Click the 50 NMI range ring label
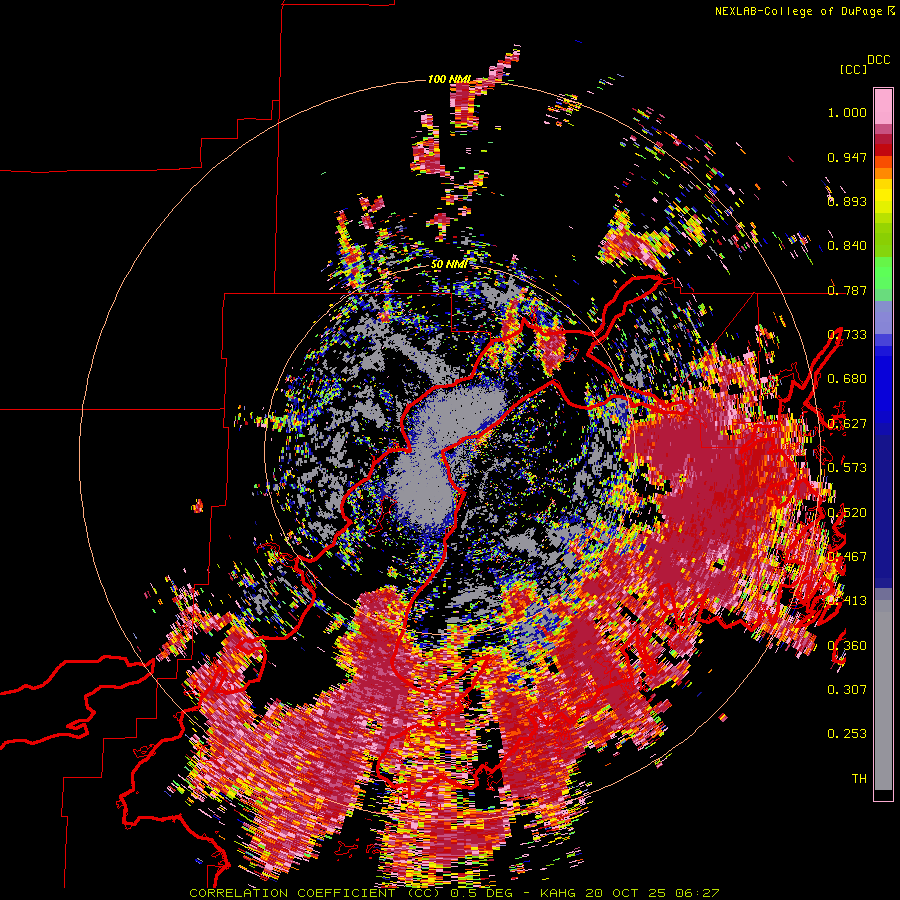The width and height of the screenshot is (900, 900). 449,264
